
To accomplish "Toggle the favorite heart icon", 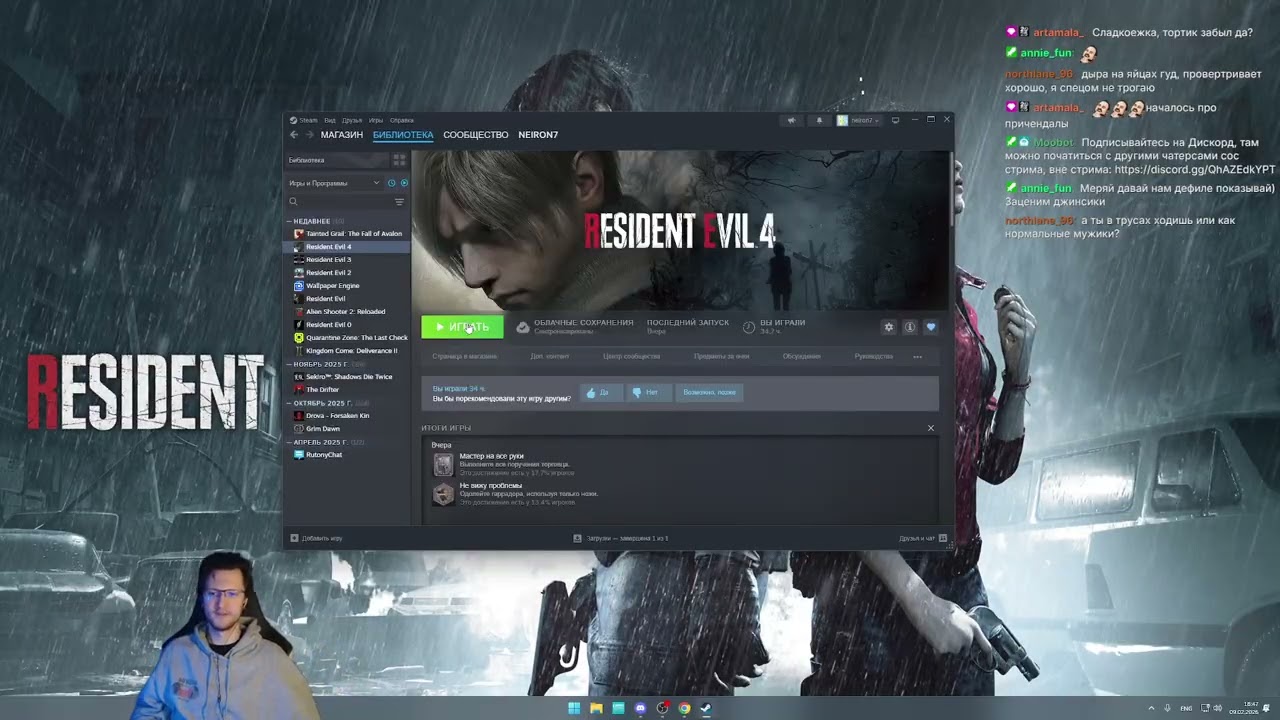I will (931, 327).
